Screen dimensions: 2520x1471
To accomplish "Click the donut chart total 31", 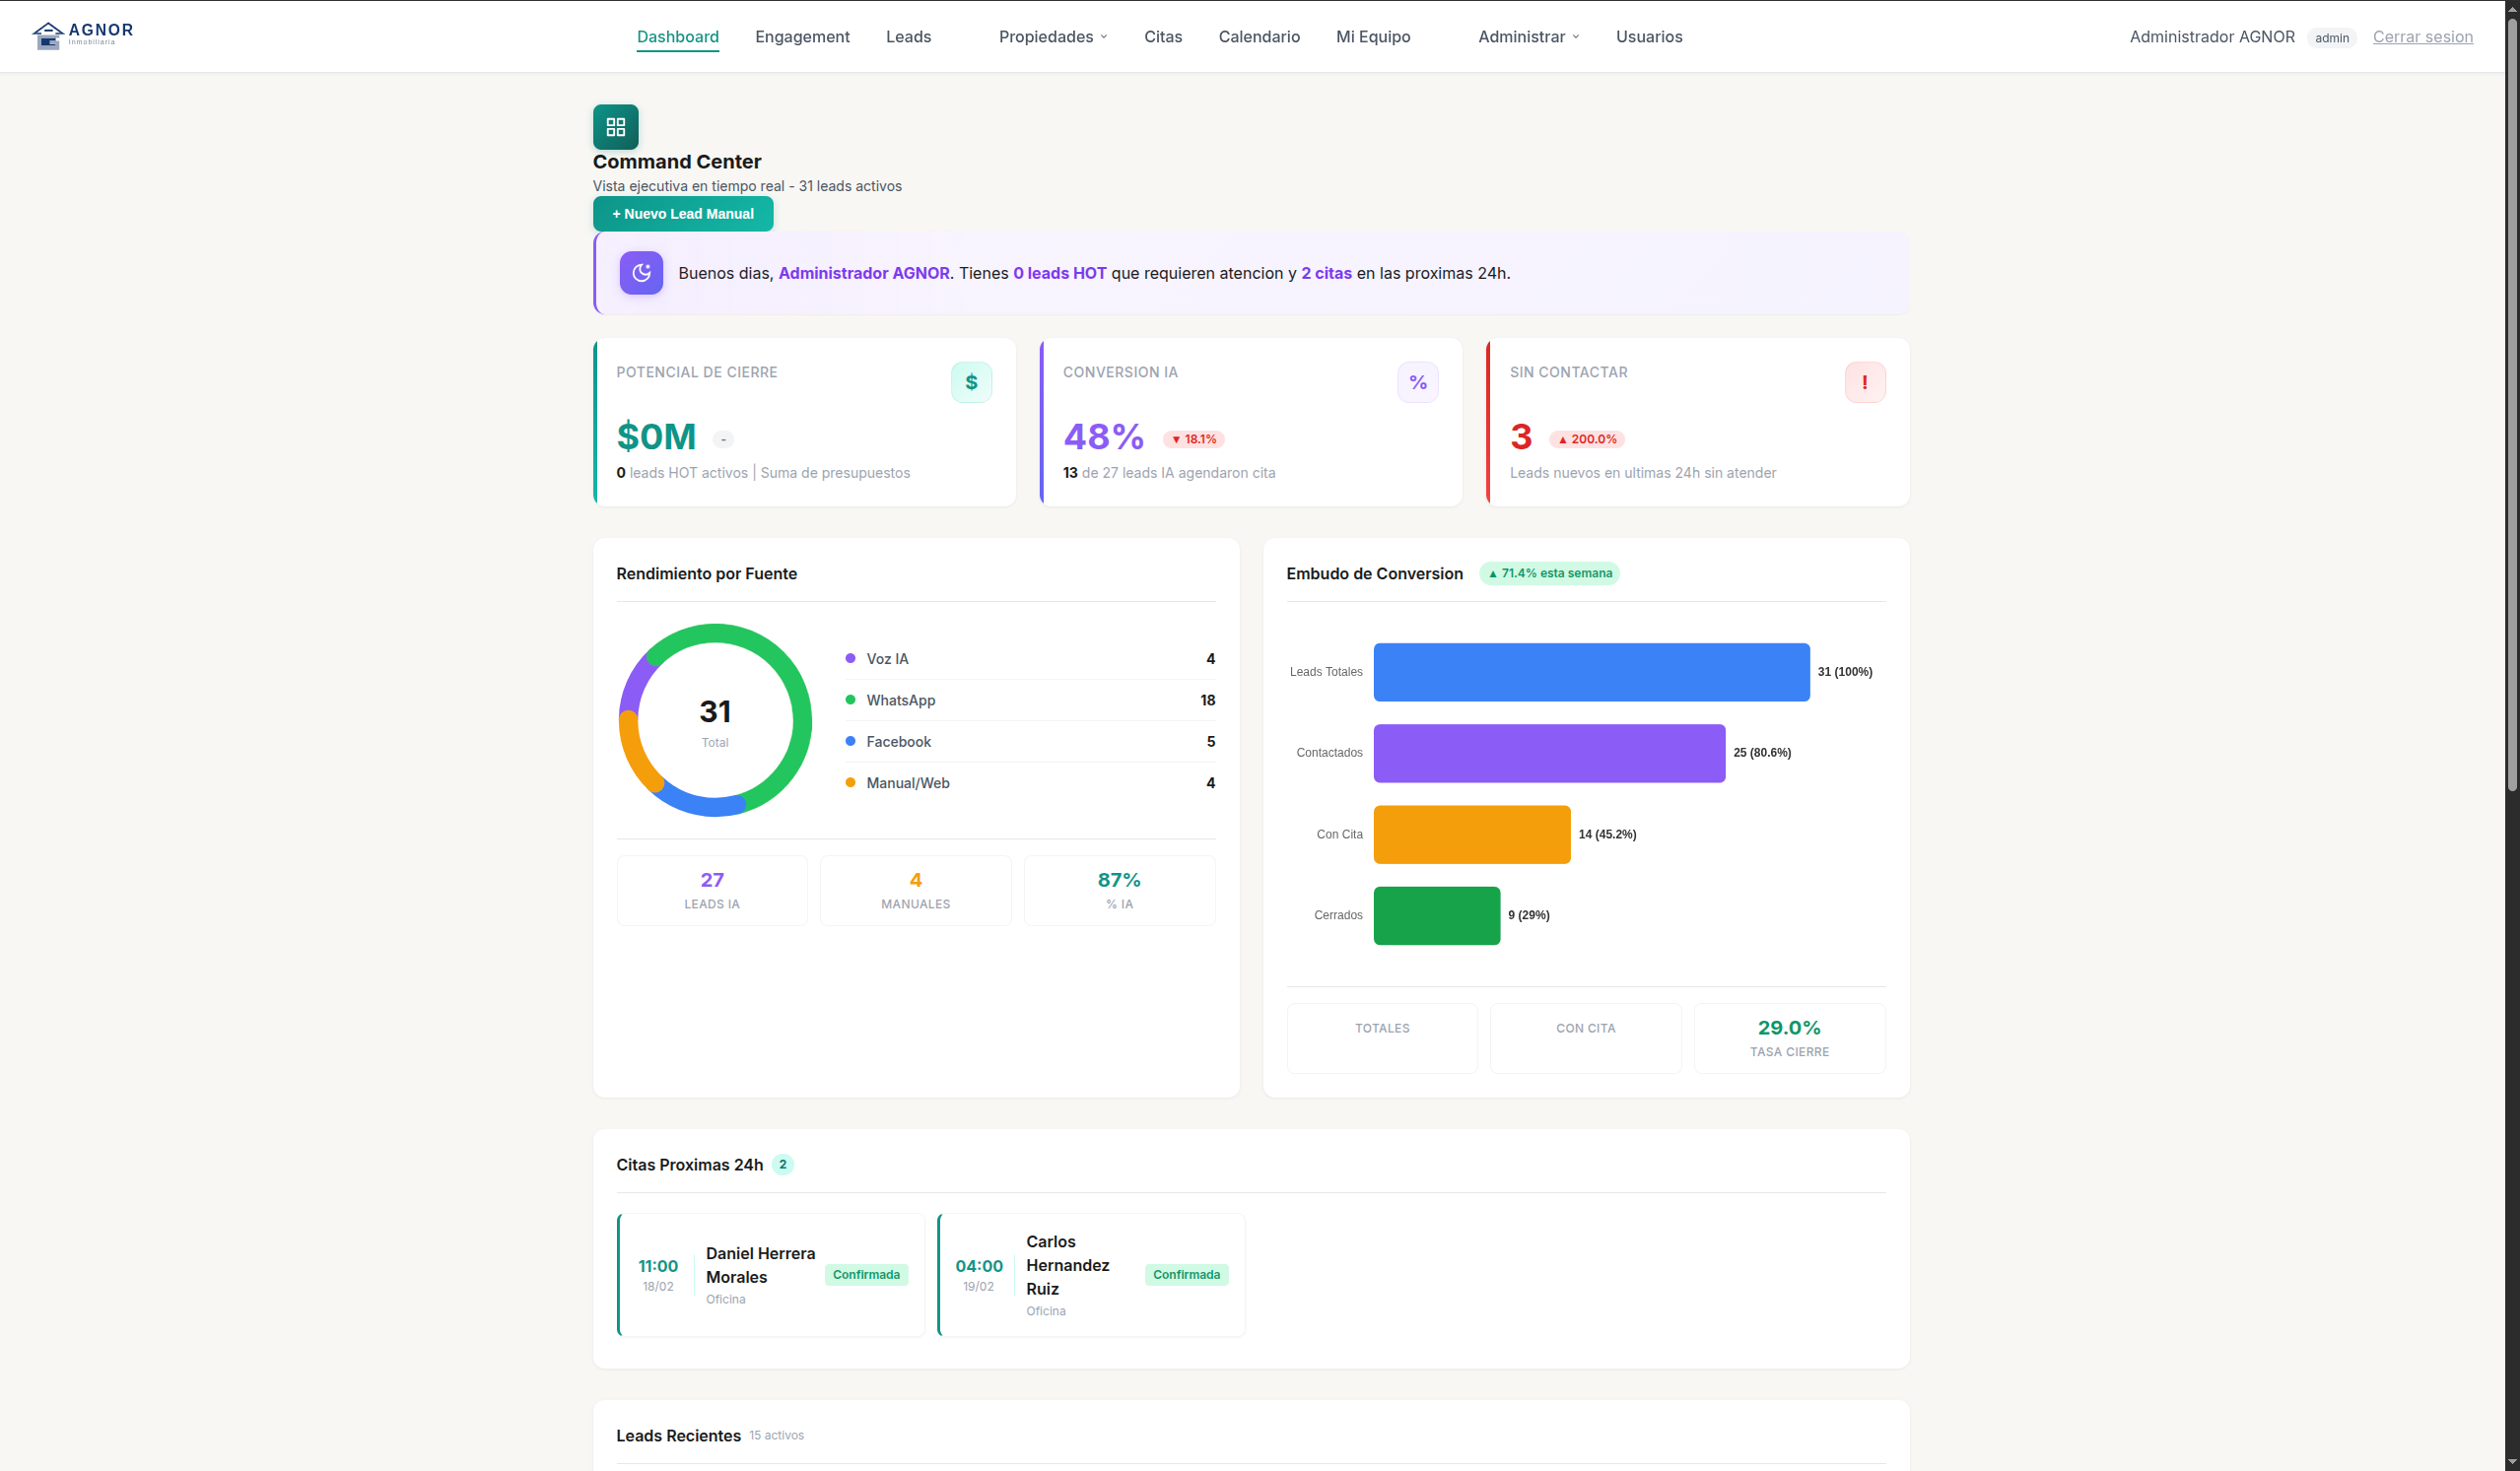I will tap(715, 711).
